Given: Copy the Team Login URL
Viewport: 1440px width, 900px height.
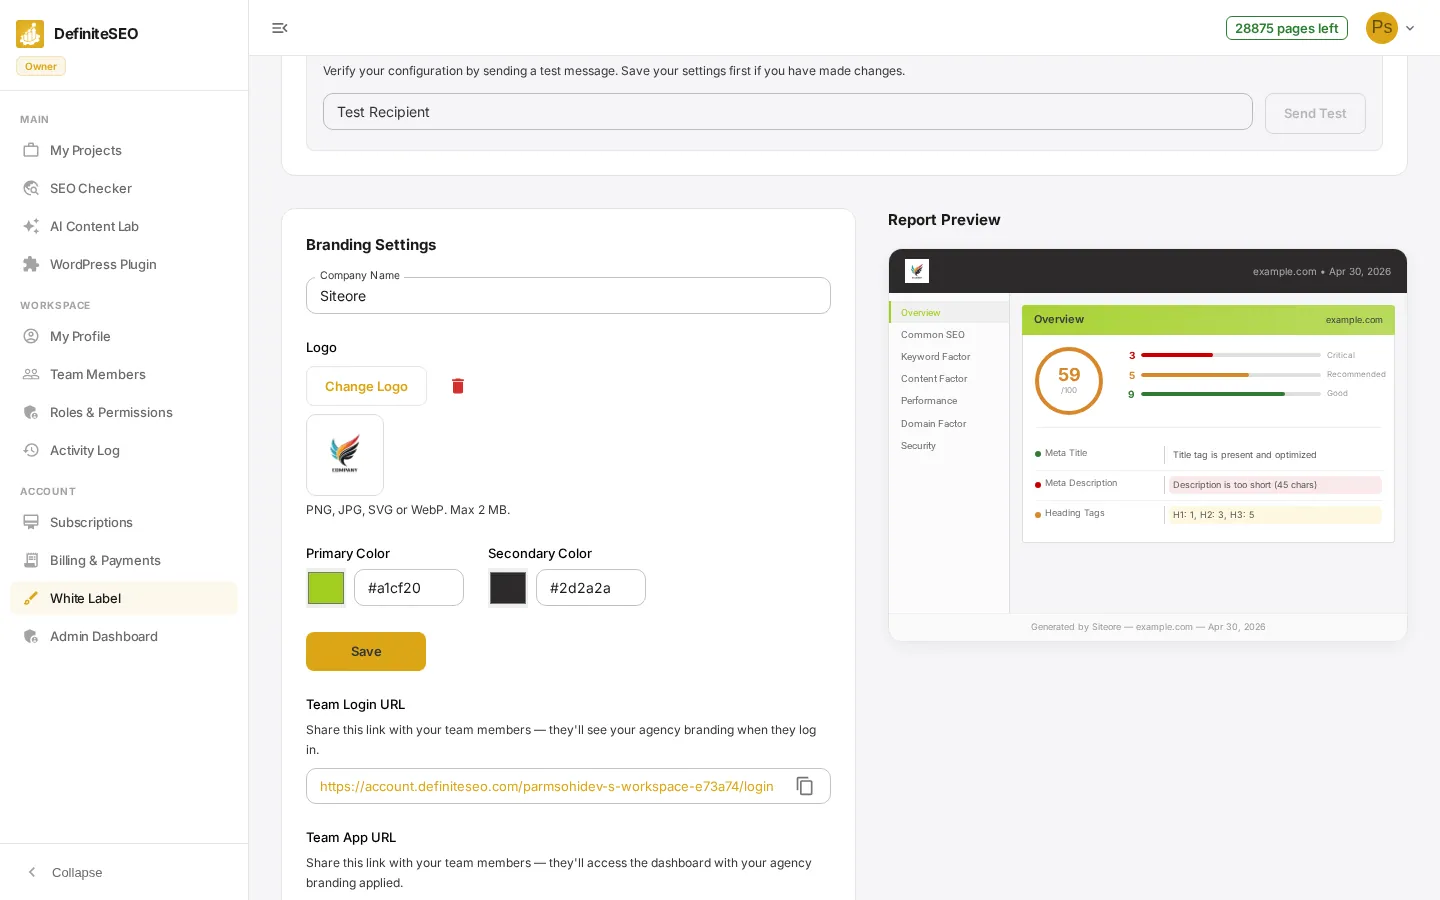Looking at the screenshot, I should pyautogui.click(x=805, y=786).
